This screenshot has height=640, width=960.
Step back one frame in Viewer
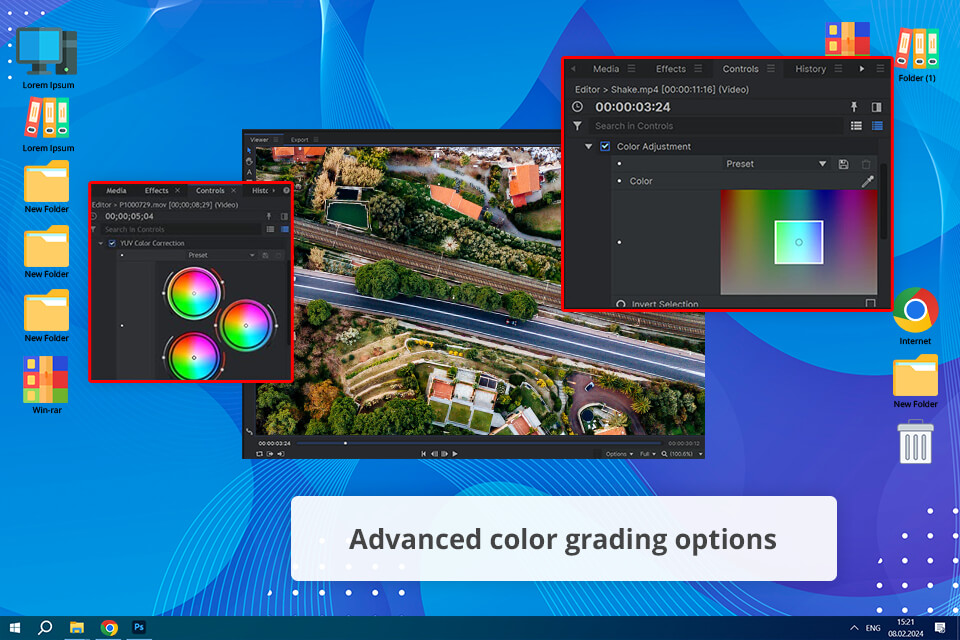coord(434,454)
